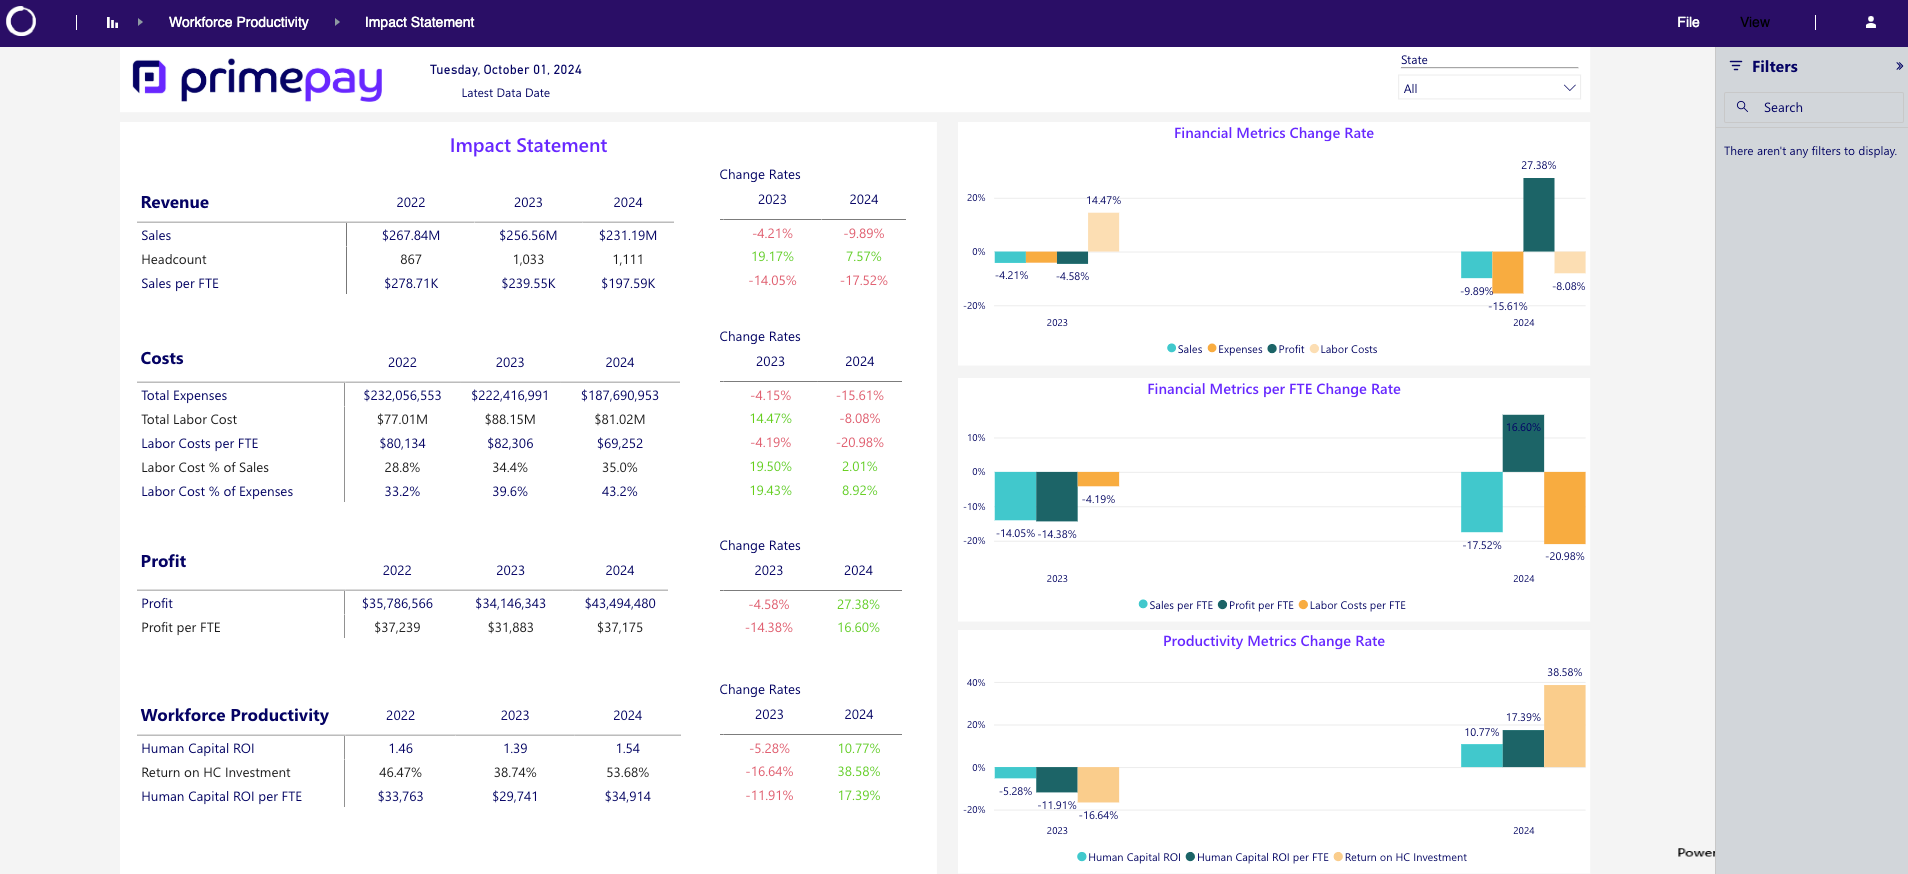1908x874 pixels.
Task: Click the 10.77% Human Capital ROI bar
Action: click(1481, 756)
